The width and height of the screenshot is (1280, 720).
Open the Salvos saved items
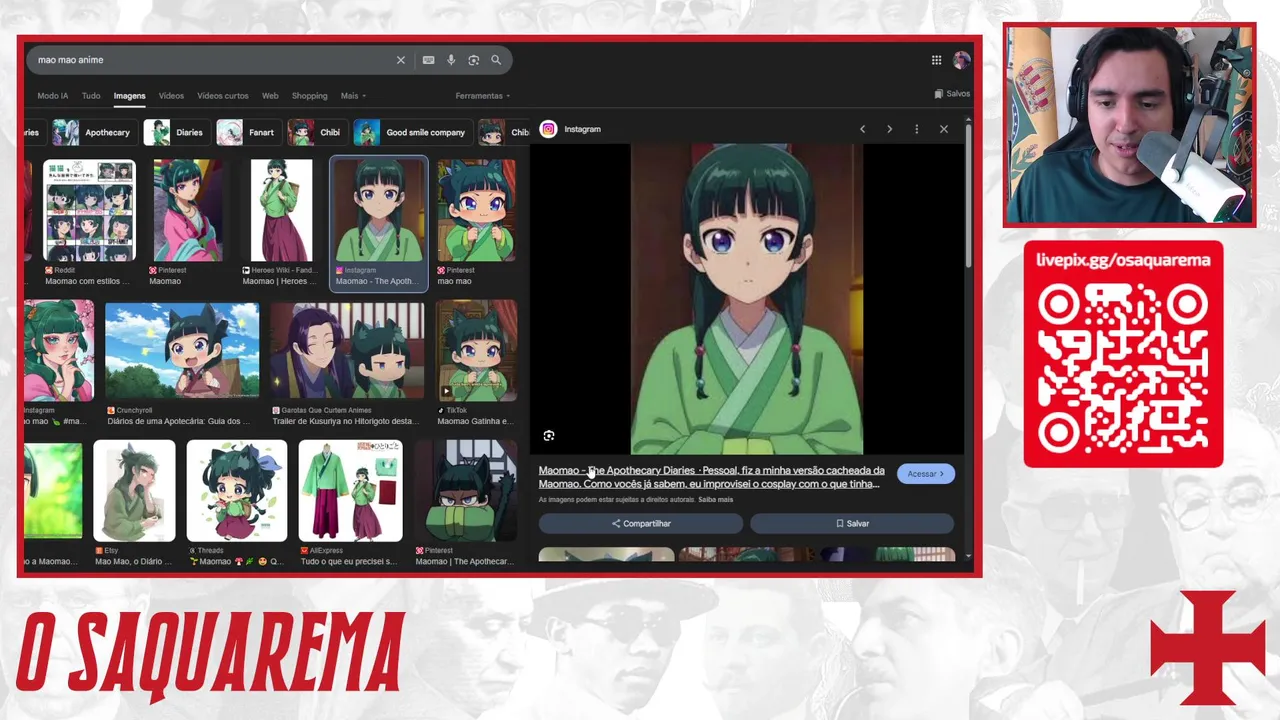point(952,94)
